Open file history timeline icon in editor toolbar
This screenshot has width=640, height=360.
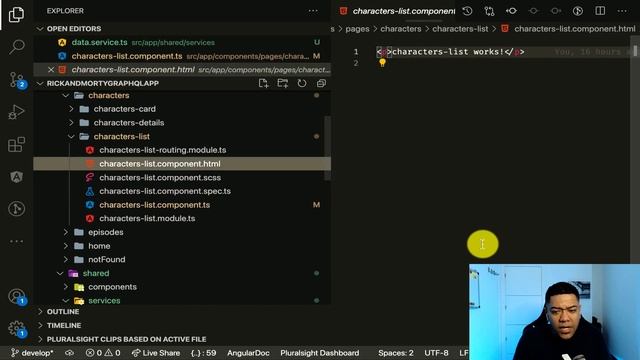pyautogui.click(x=467, y=11)
